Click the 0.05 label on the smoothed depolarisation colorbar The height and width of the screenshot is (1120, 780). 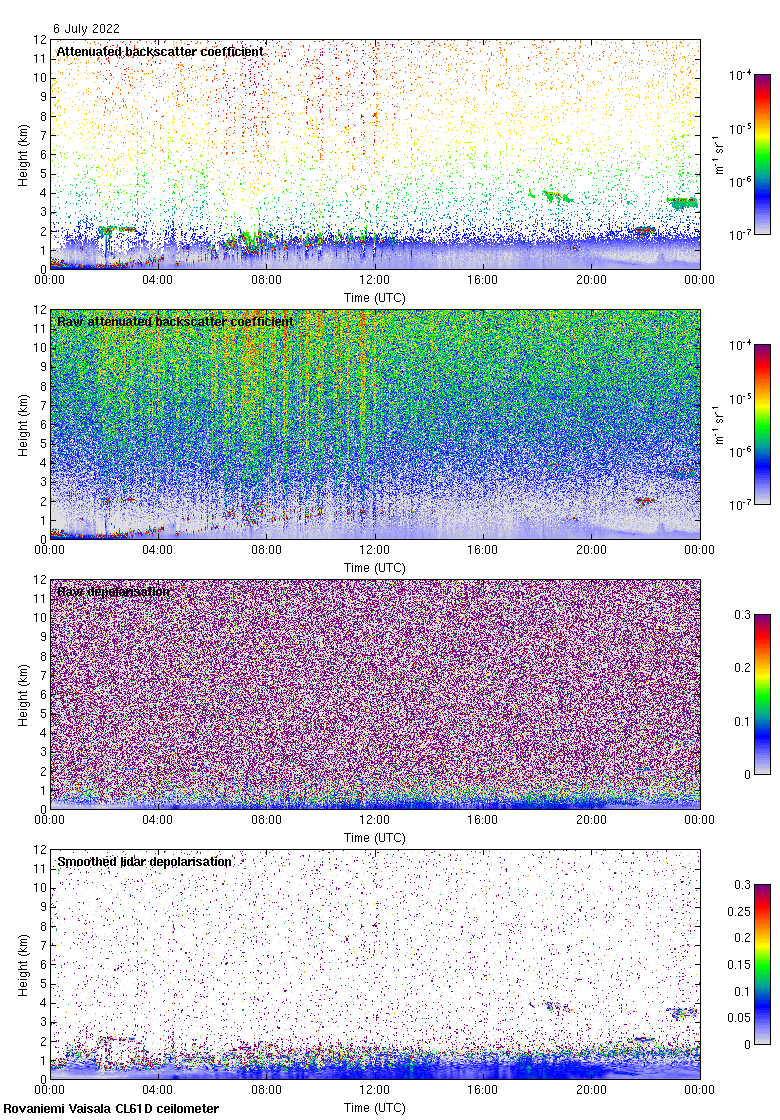(739, 1018)
